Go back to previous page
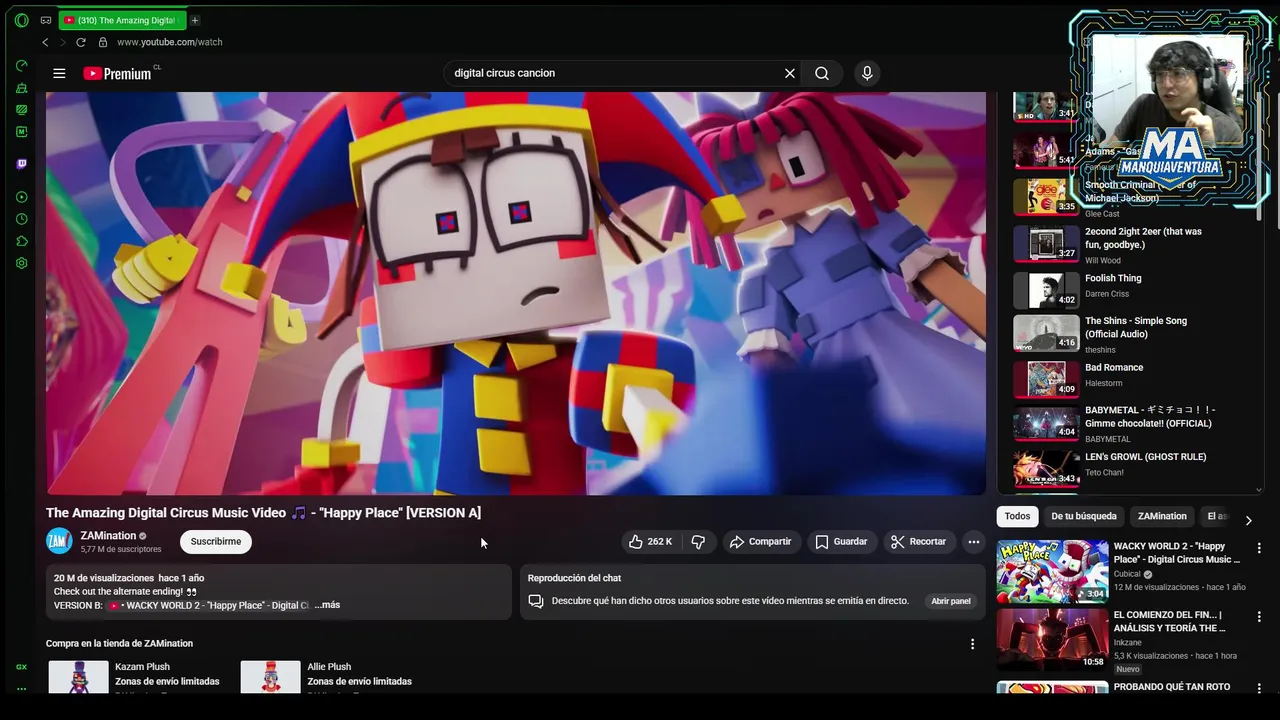The image size is (1280, 720). pyautogui.click(x=45, y=42)
